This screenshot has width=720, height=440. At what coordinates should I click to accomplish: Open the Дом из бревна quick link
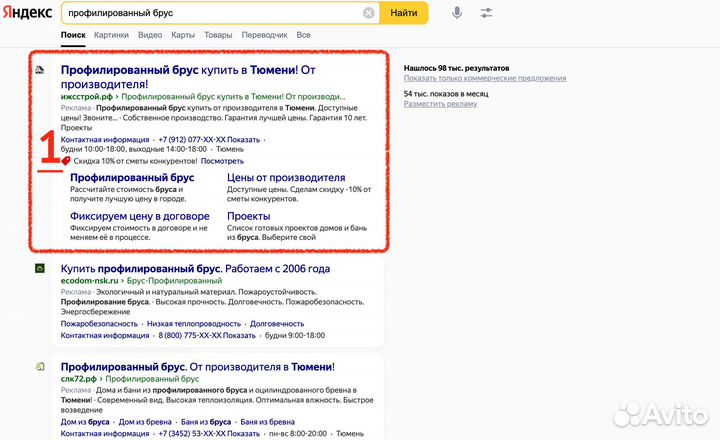[x=145, y=422]
